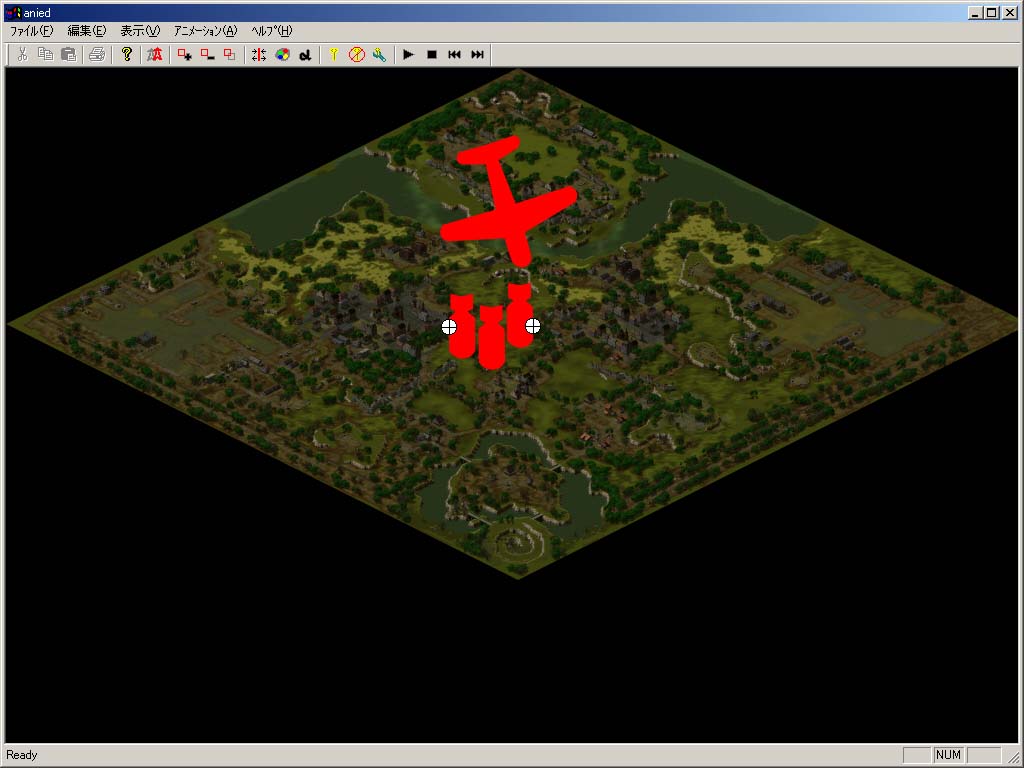This screenshot has height=768, width=1024.
Task: Open the 編集(E) menu
Action: pos(86,31)
